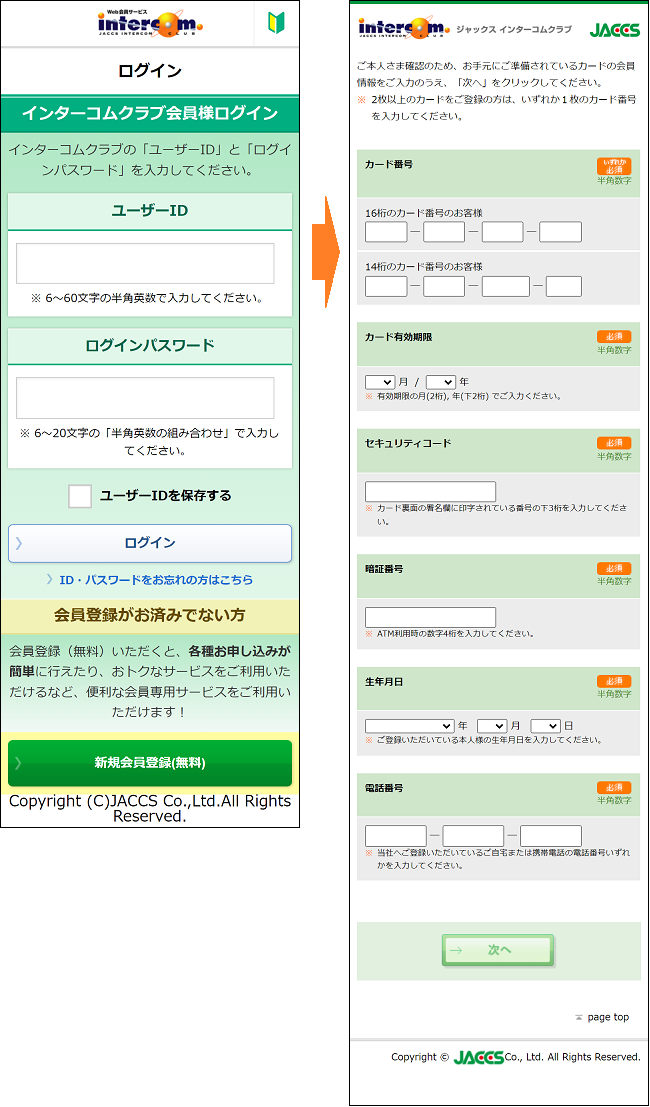Screen dimensions: 650x1107
Task: Click the セキュリティコード input box
Action: [x=430, y=492]
